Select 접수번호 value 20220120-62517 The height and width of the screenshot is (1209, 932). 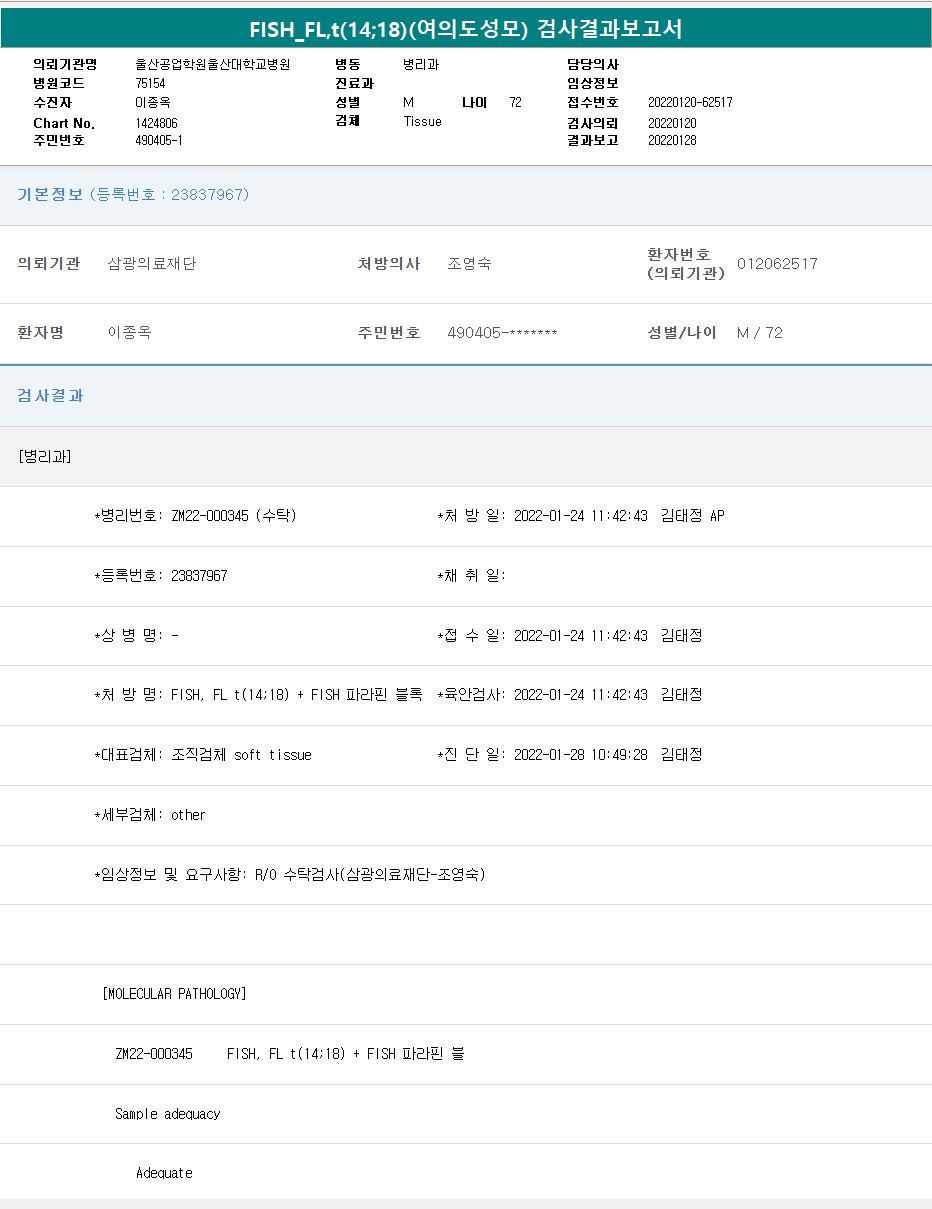pyautogui.click(x=690, y=102)
